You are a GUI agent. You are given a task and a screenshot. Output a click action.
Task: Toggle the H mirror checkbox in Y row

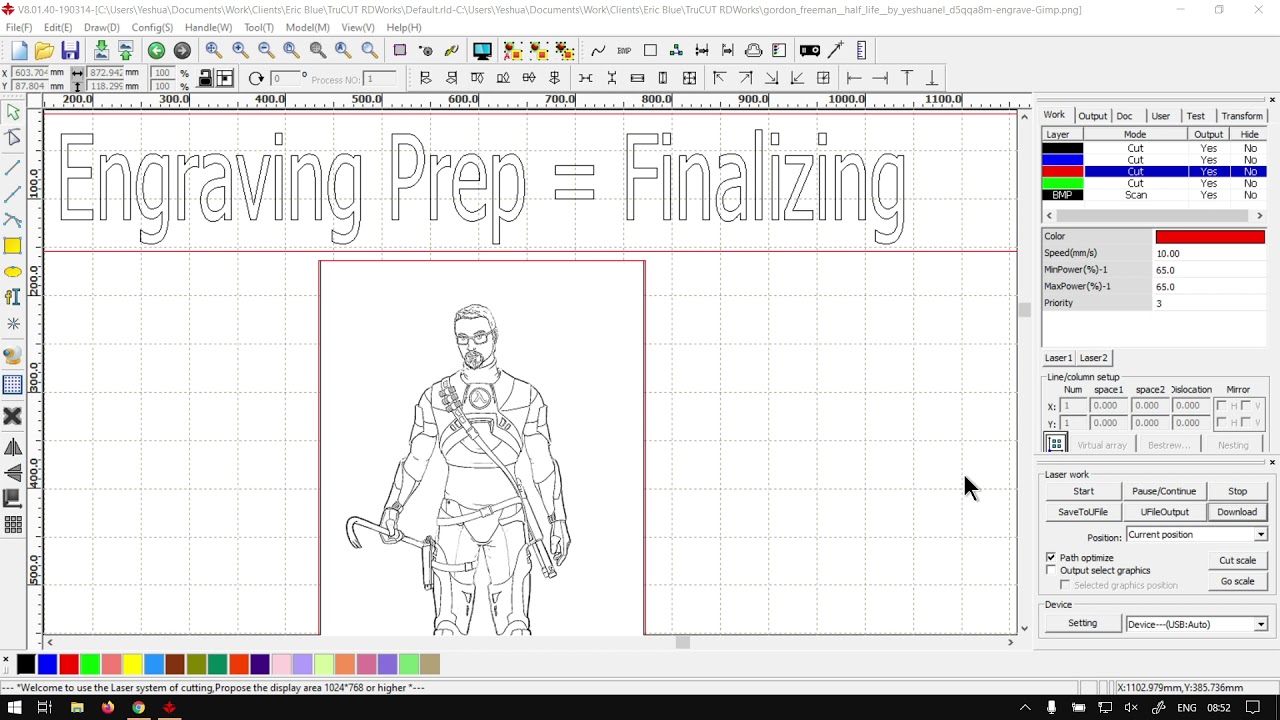(x=1222, y=423)
